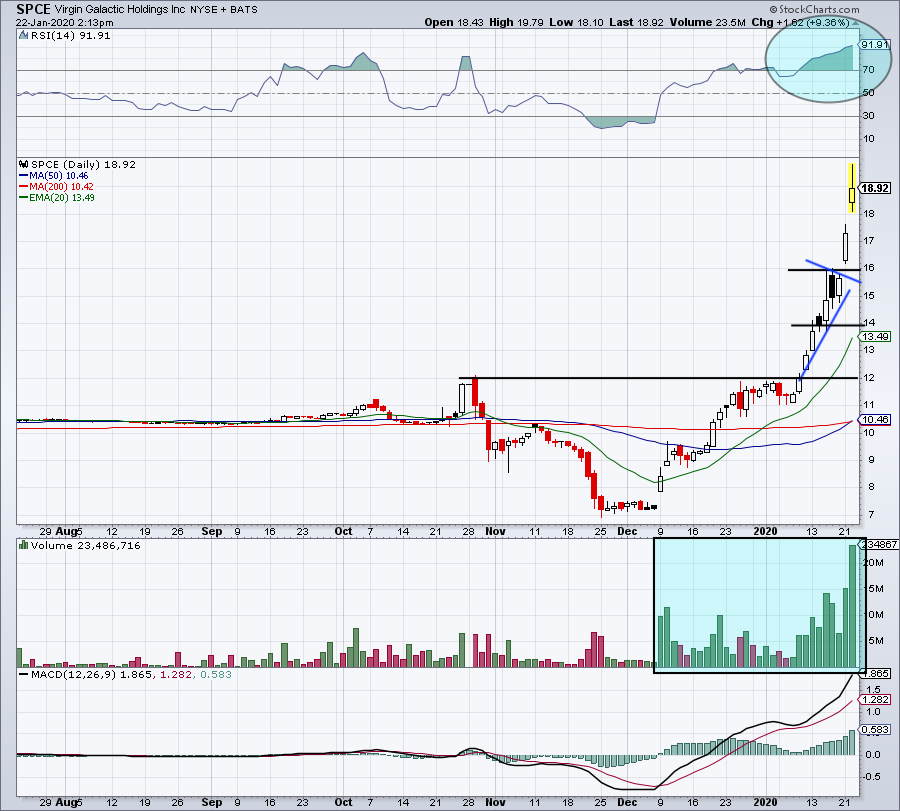Click the 2020 label on price chart axis
The height and width of the screenshot is (811, 900).
pos(765,531)
